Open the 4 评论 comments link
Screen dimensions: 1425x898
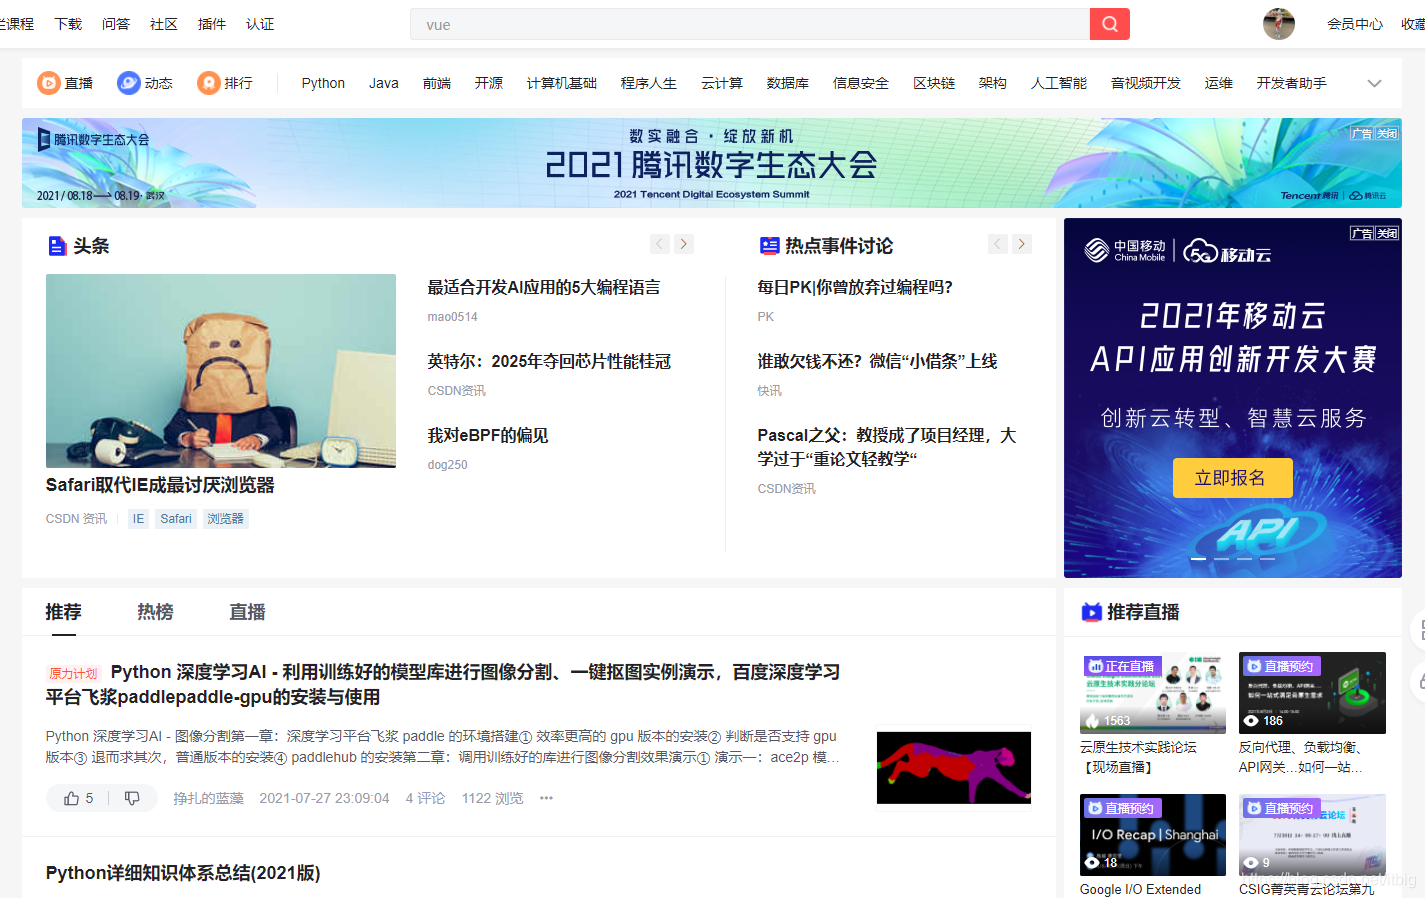[425, 798]
